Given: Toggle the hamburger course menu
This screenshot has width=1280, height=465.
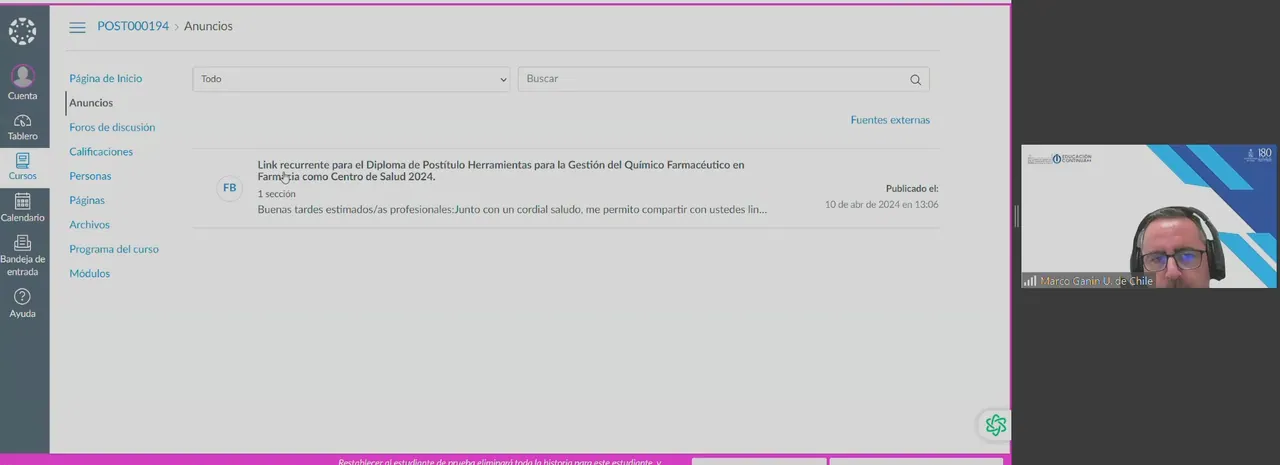Looking at the screenshot, I should click(77, 27).
